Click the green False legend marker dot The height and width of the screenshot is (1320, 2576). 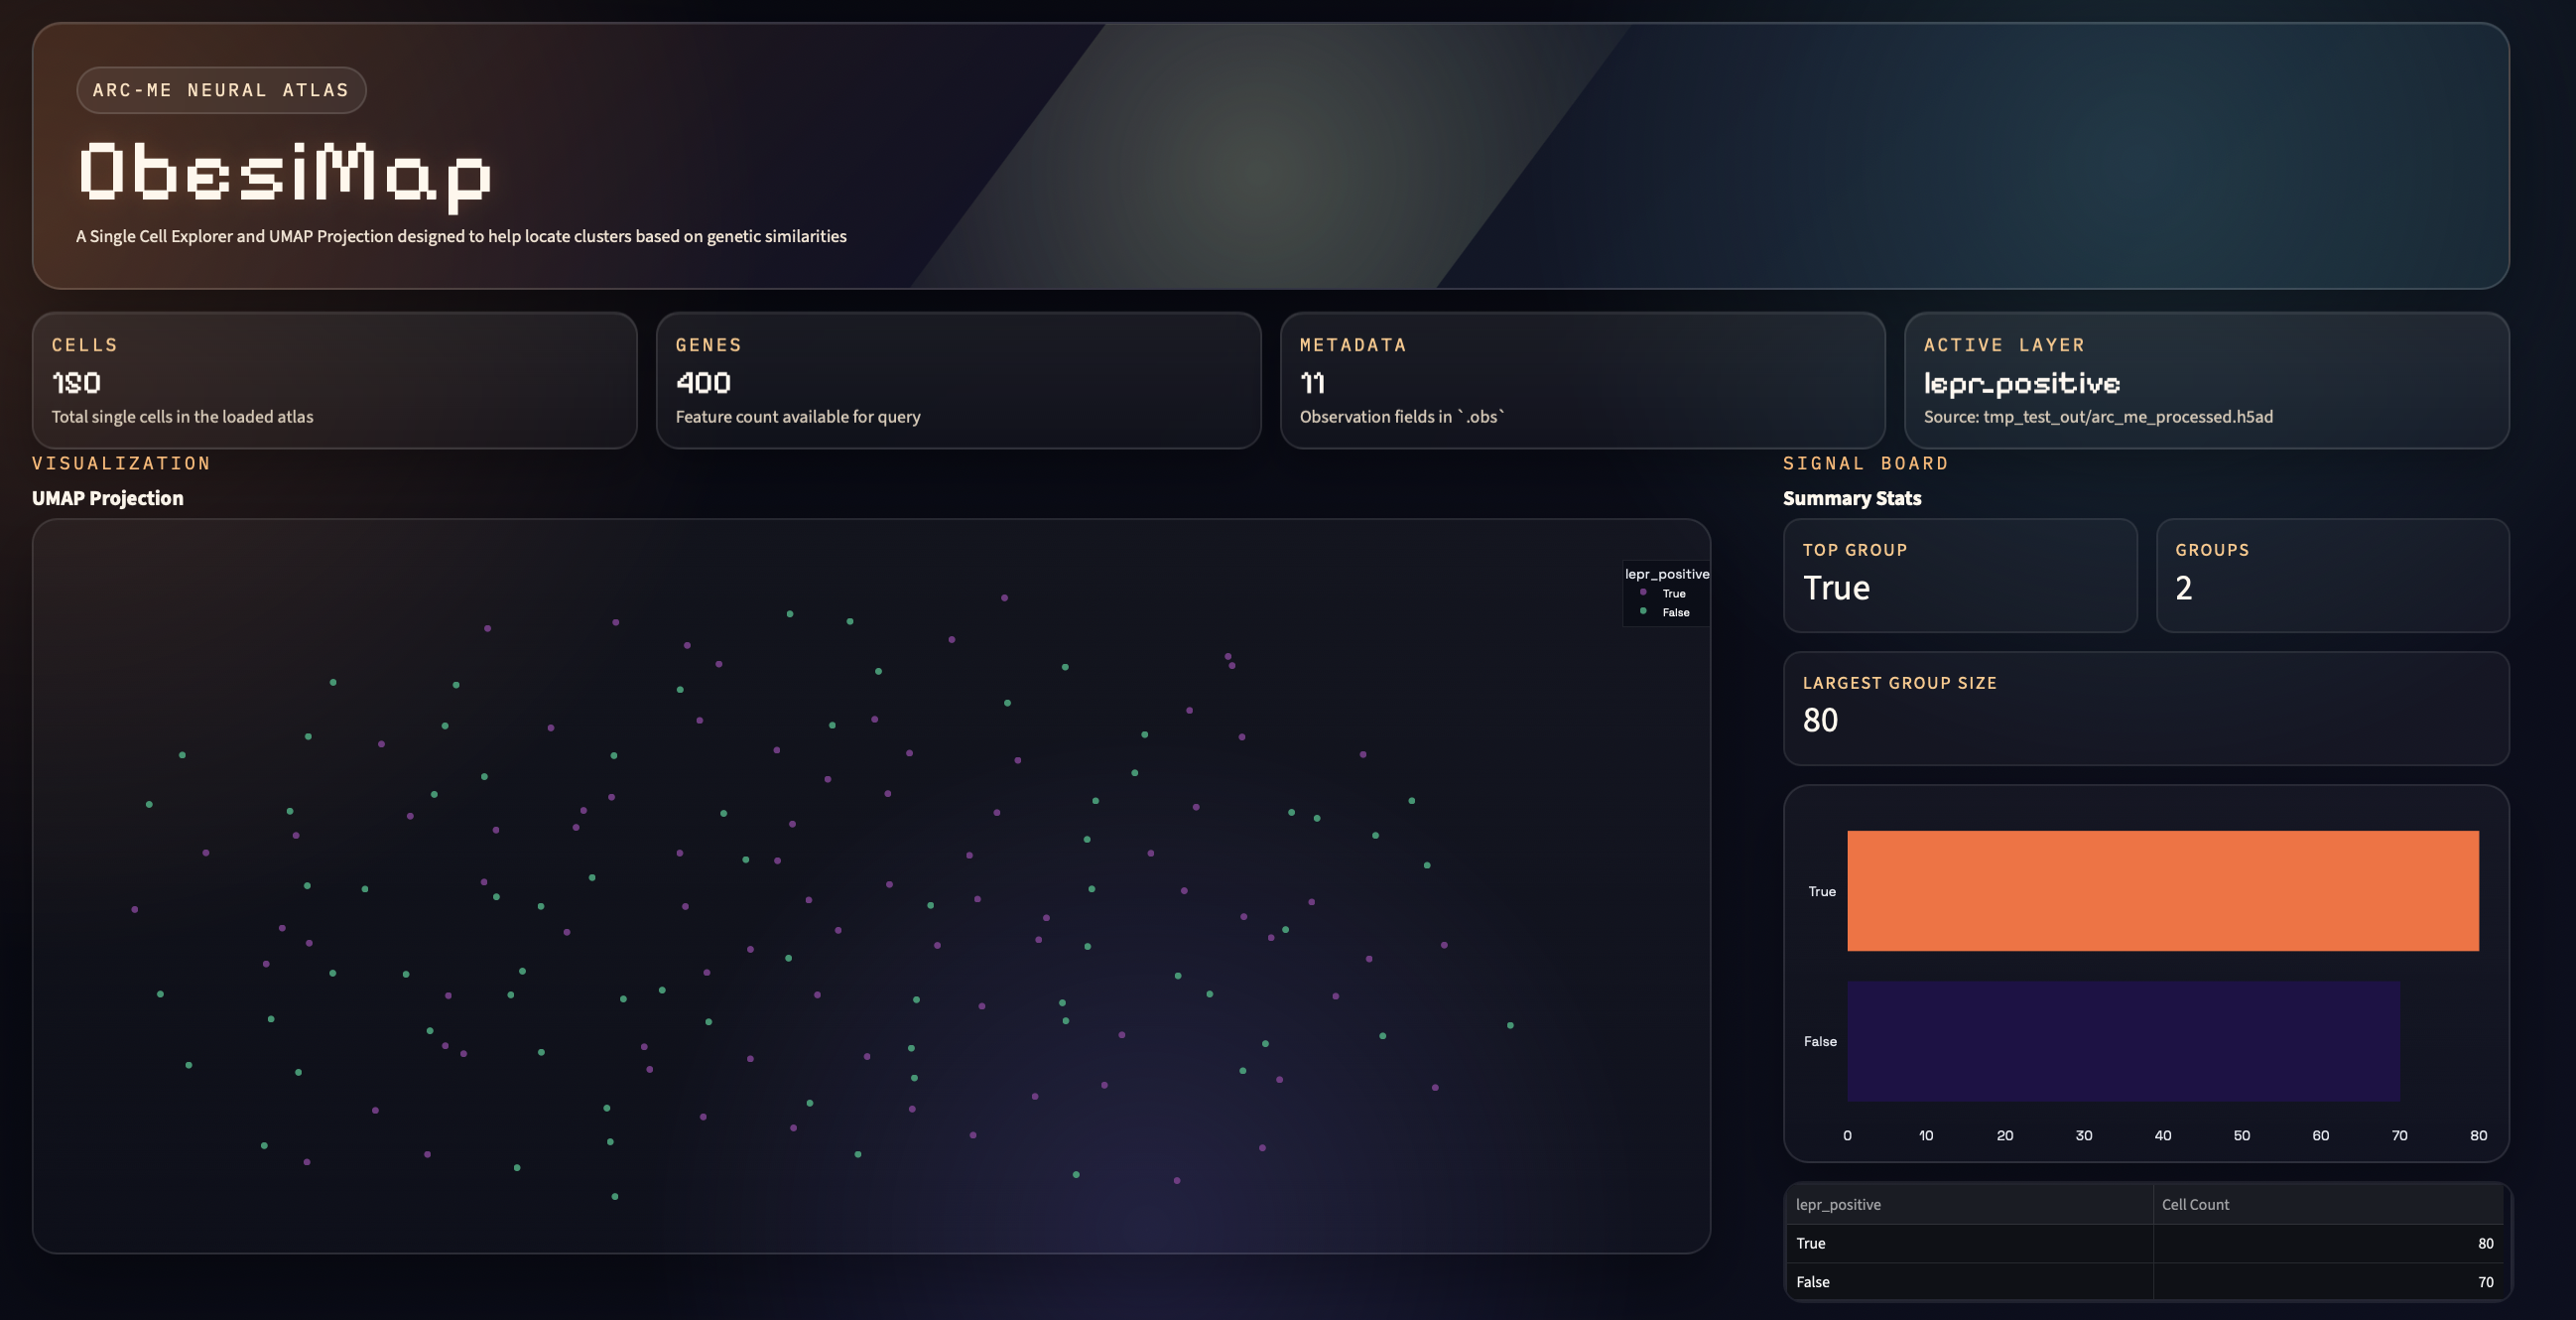1643,611
